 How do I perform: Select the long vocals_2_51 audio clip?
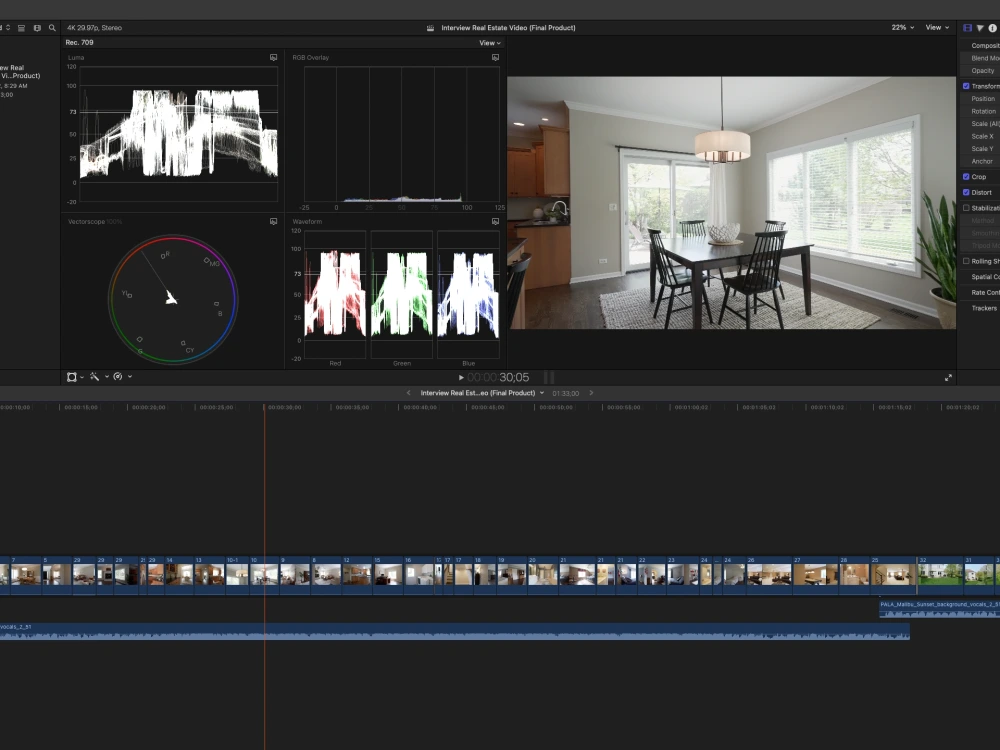point(455,631)
